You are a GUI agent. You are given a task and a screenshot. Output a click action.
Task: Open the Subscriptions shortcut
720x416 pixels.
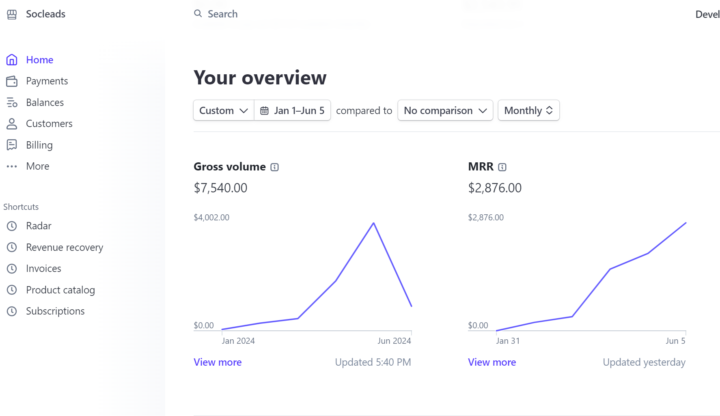55,311
